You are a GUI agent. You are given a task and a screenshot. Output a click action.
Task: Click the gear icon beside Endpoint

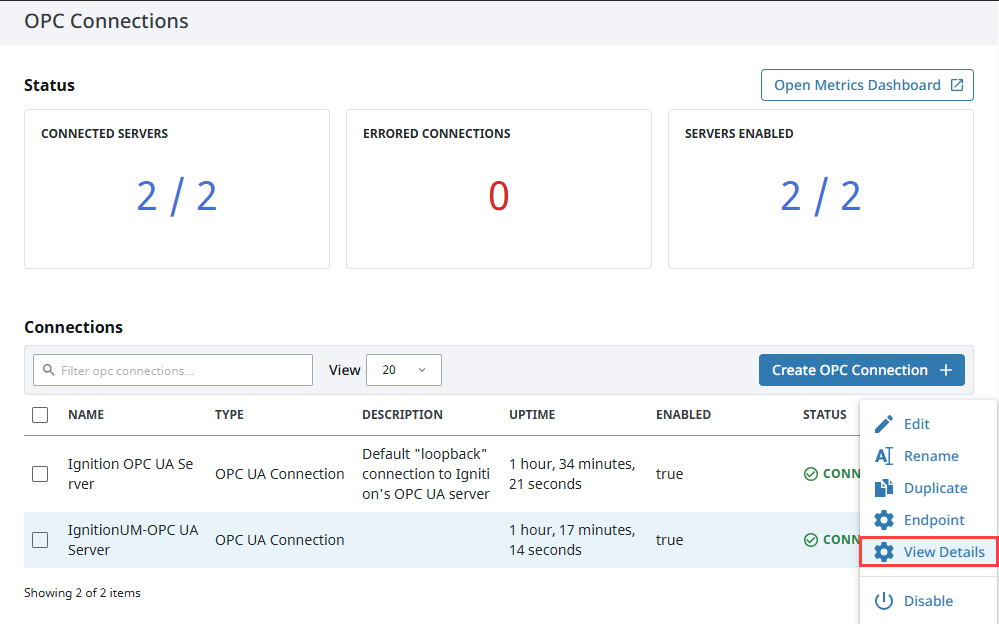pyautogui.click(x=884, y=520)
